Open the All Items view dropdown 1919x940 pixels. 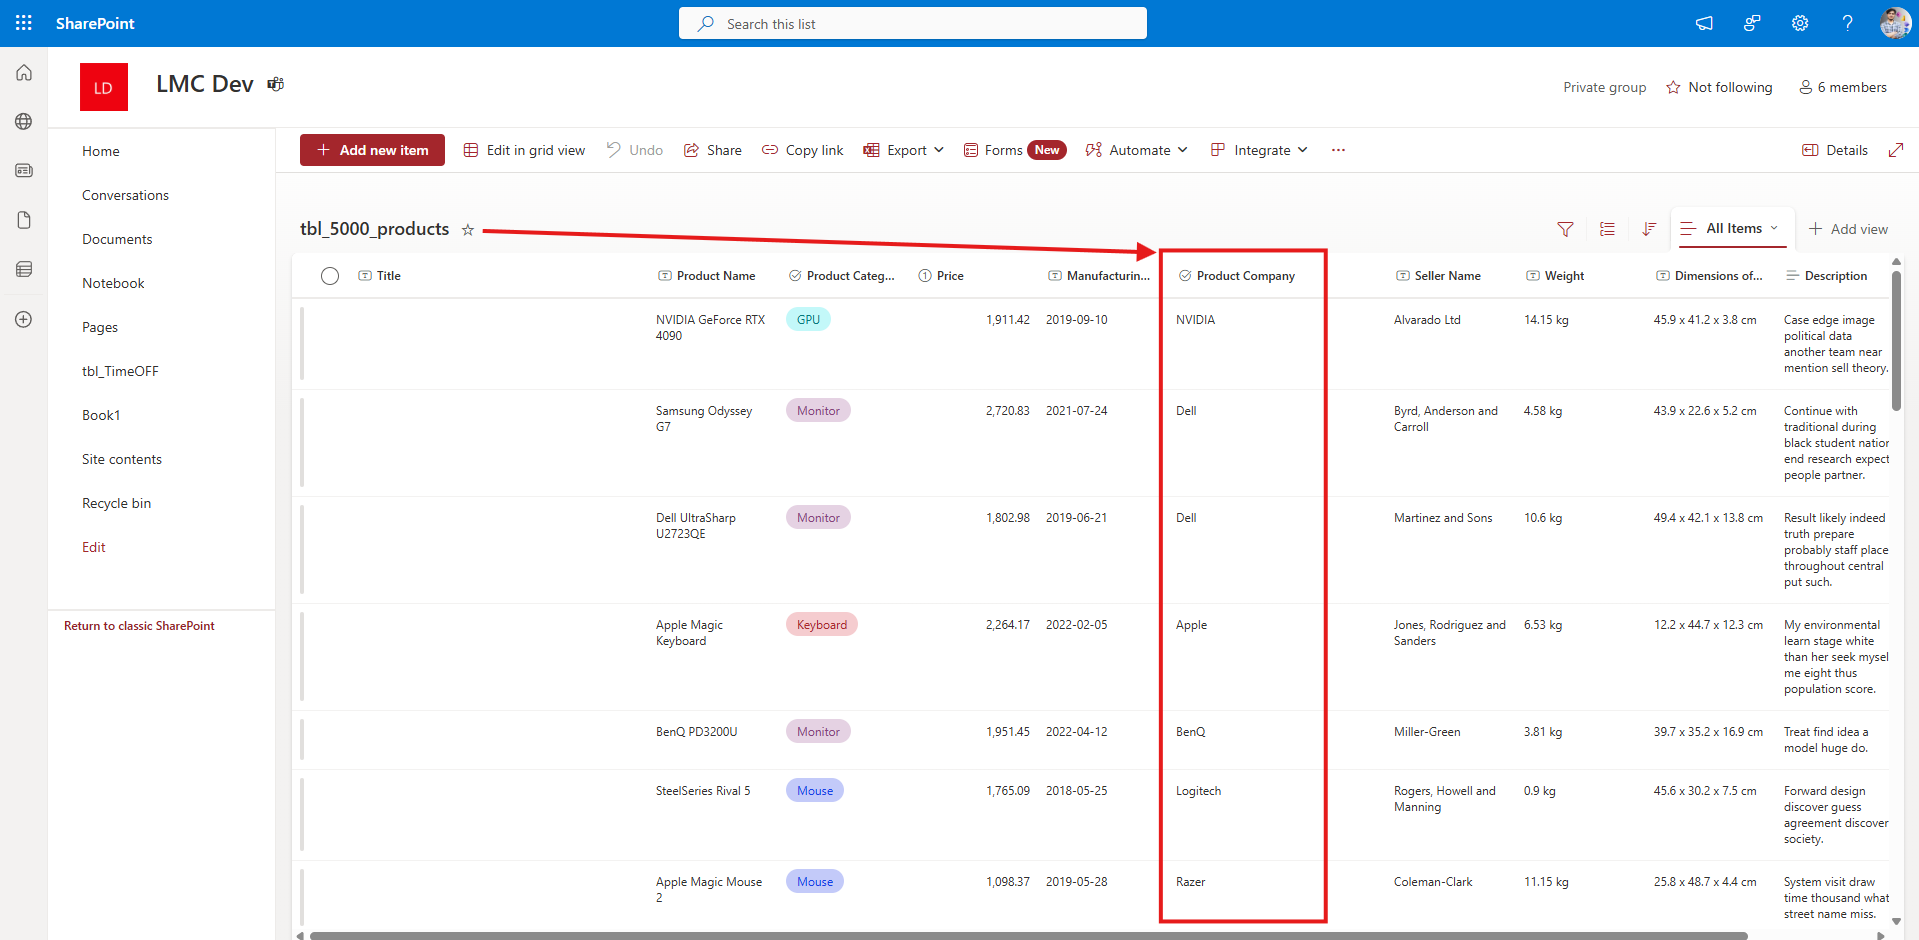click(1732, 229)
